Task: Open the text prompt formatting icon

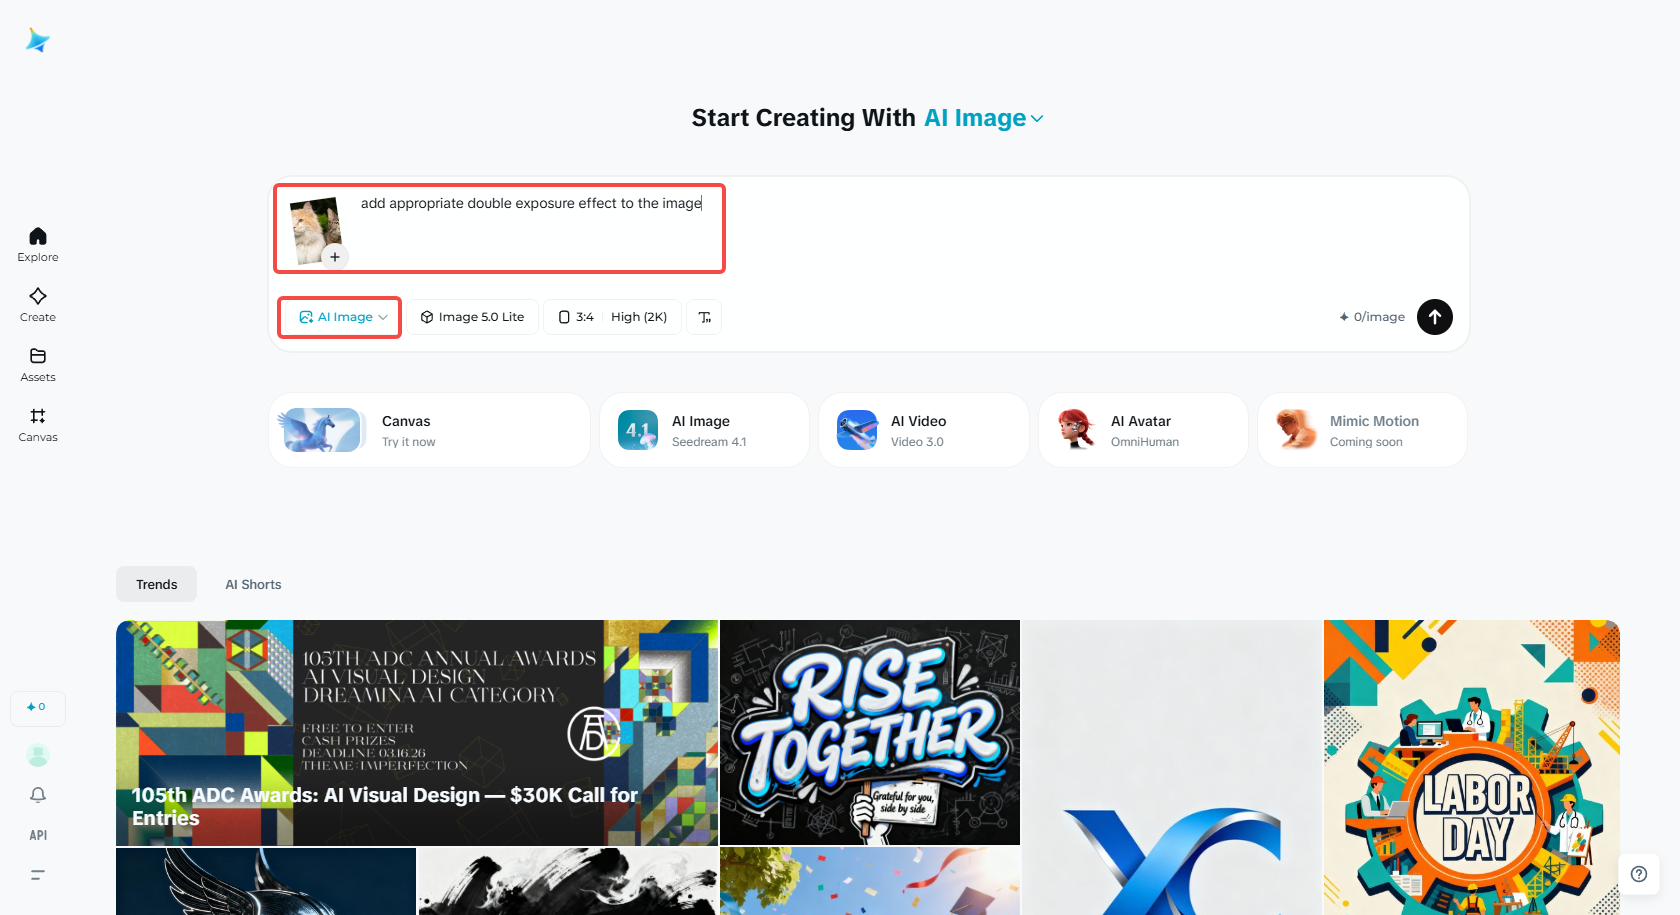Action: (x=704, y=317)
